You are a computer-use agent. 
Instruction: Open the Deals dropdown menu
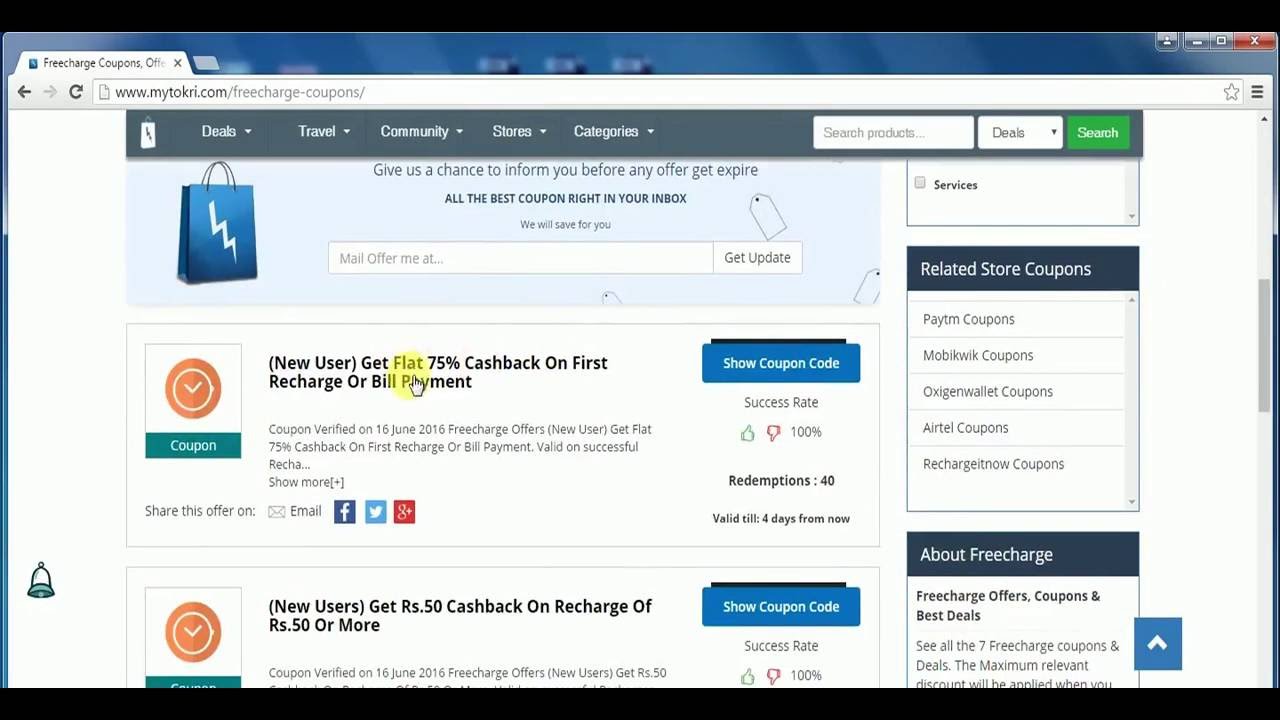click(x=226, y=132)
